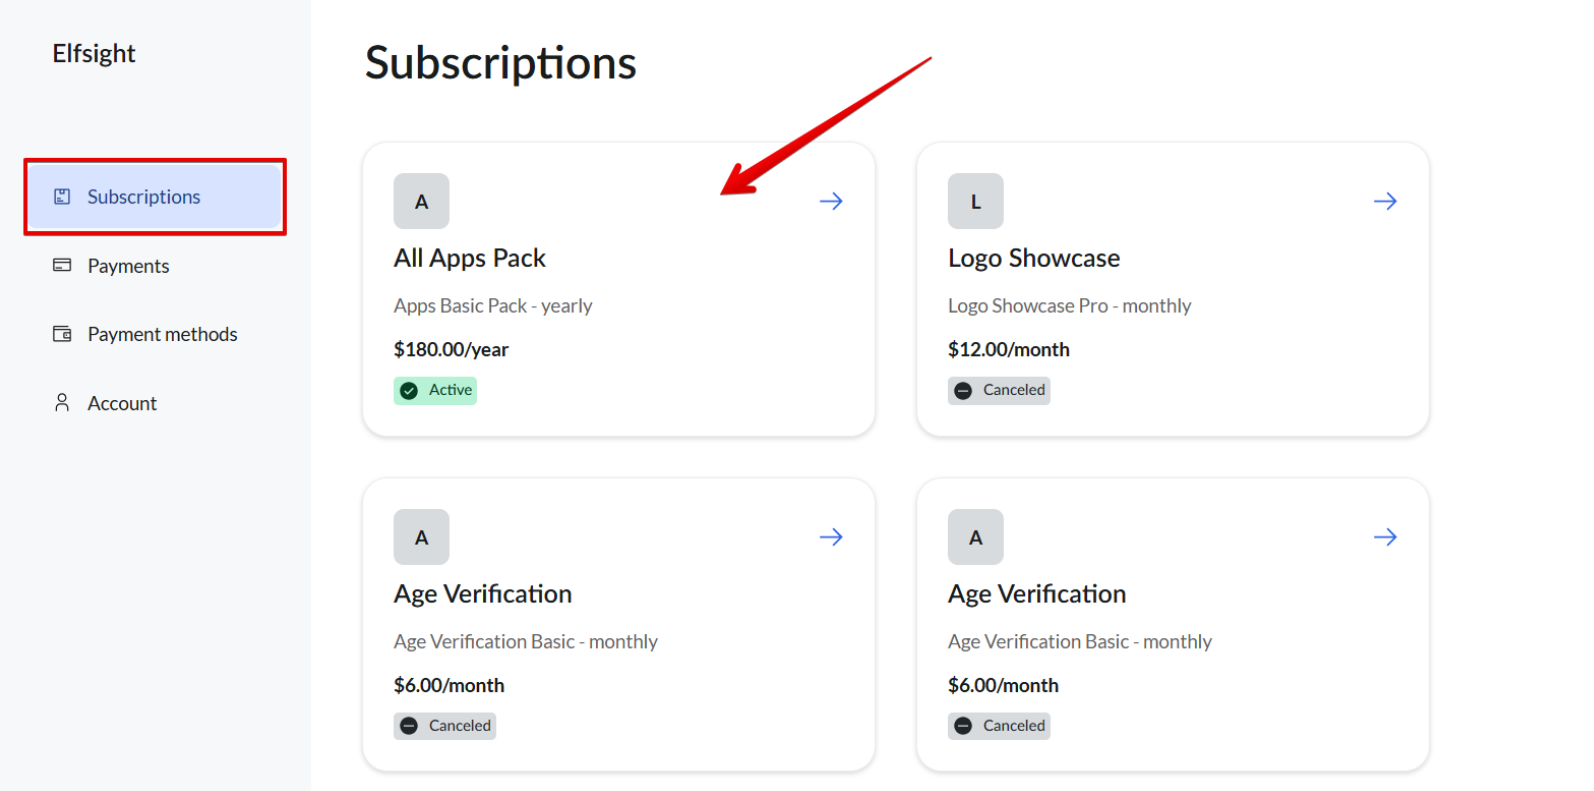Click the Active status badge
Screen dimensions: 1594x791
[435, 390]
